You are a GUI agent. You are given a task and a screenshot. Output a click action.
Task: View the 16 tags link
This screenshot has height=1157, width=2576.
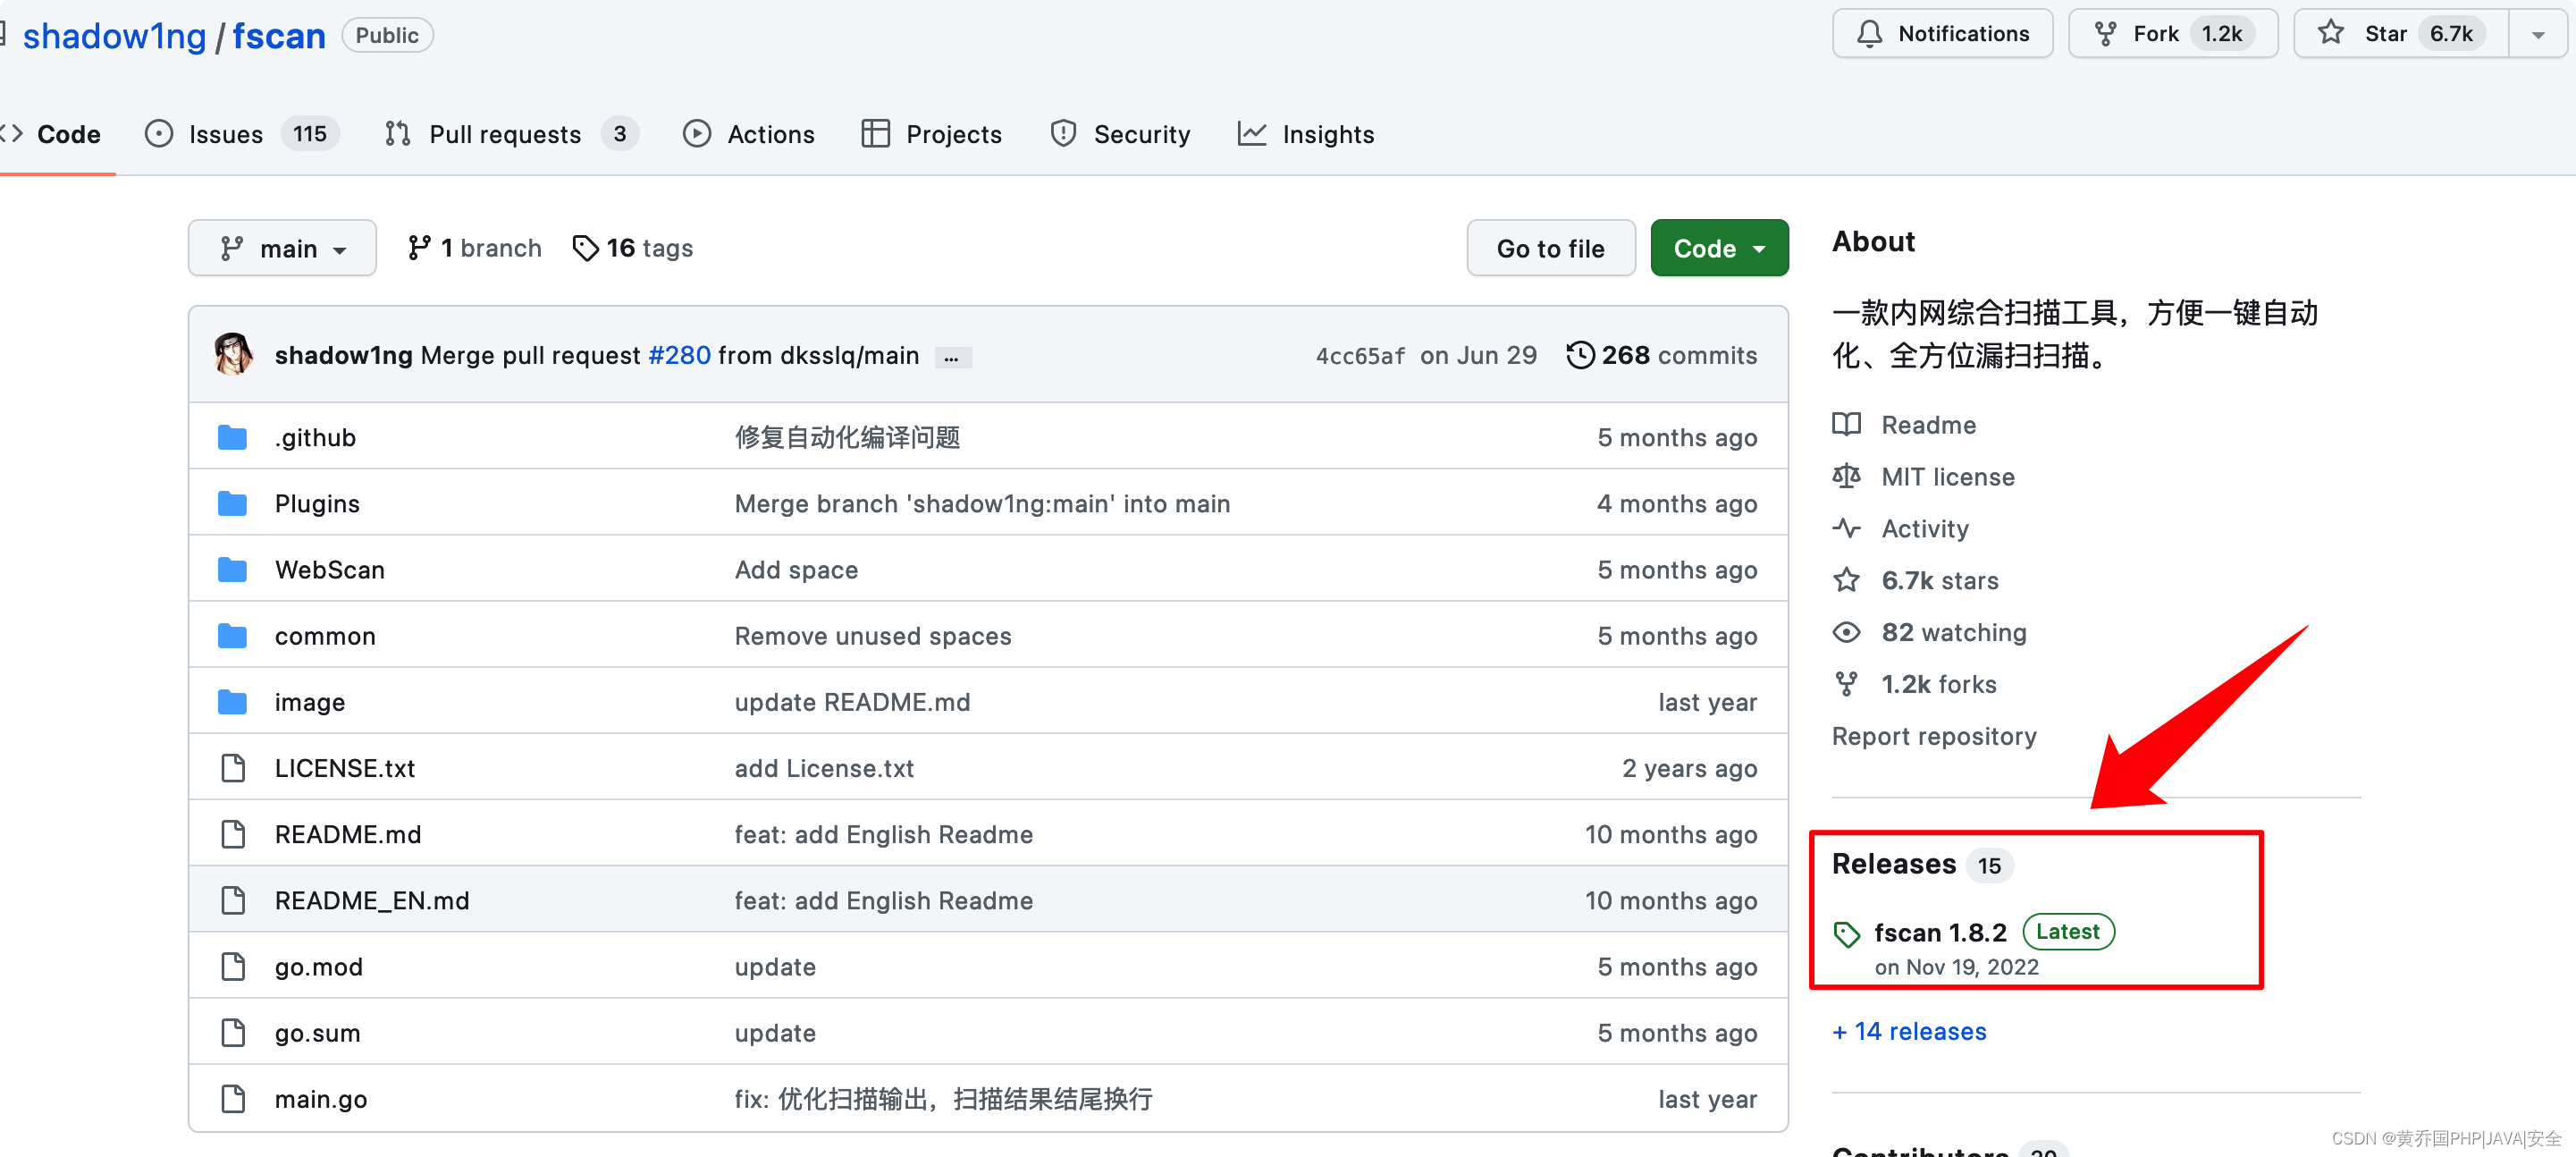point(632,248)
